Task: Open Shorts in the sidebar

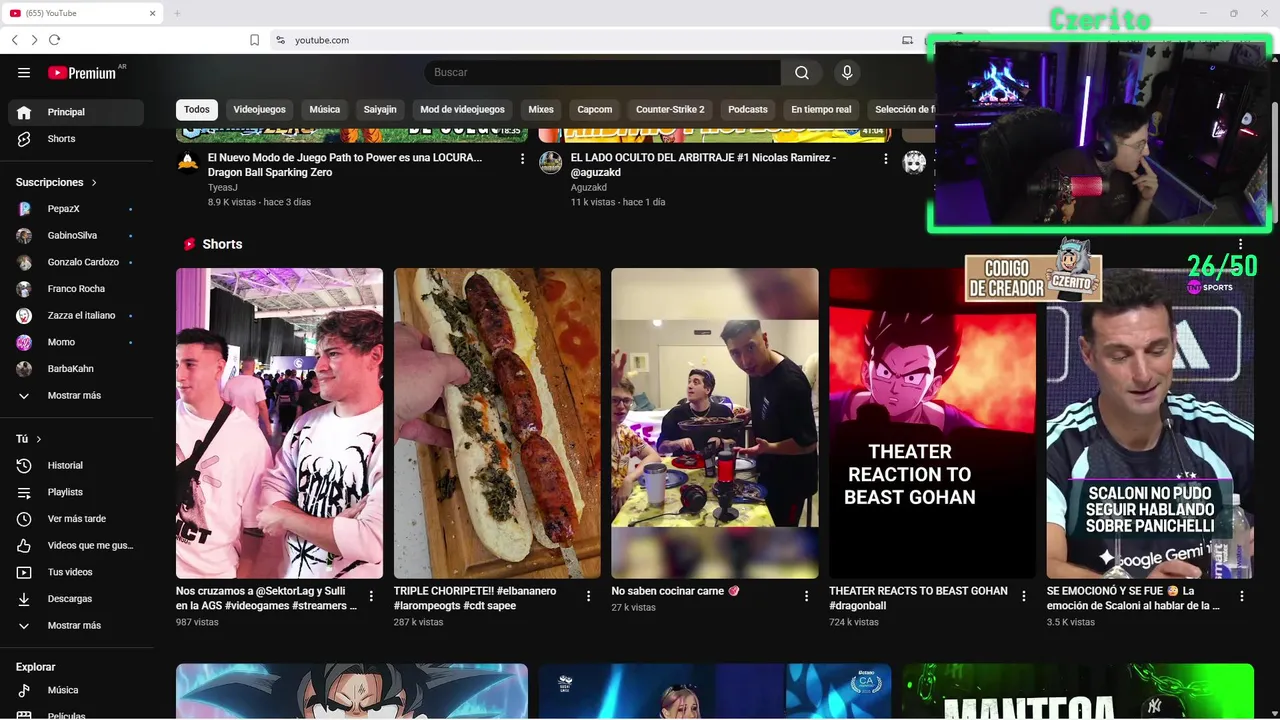Action: tap(76, 139)
